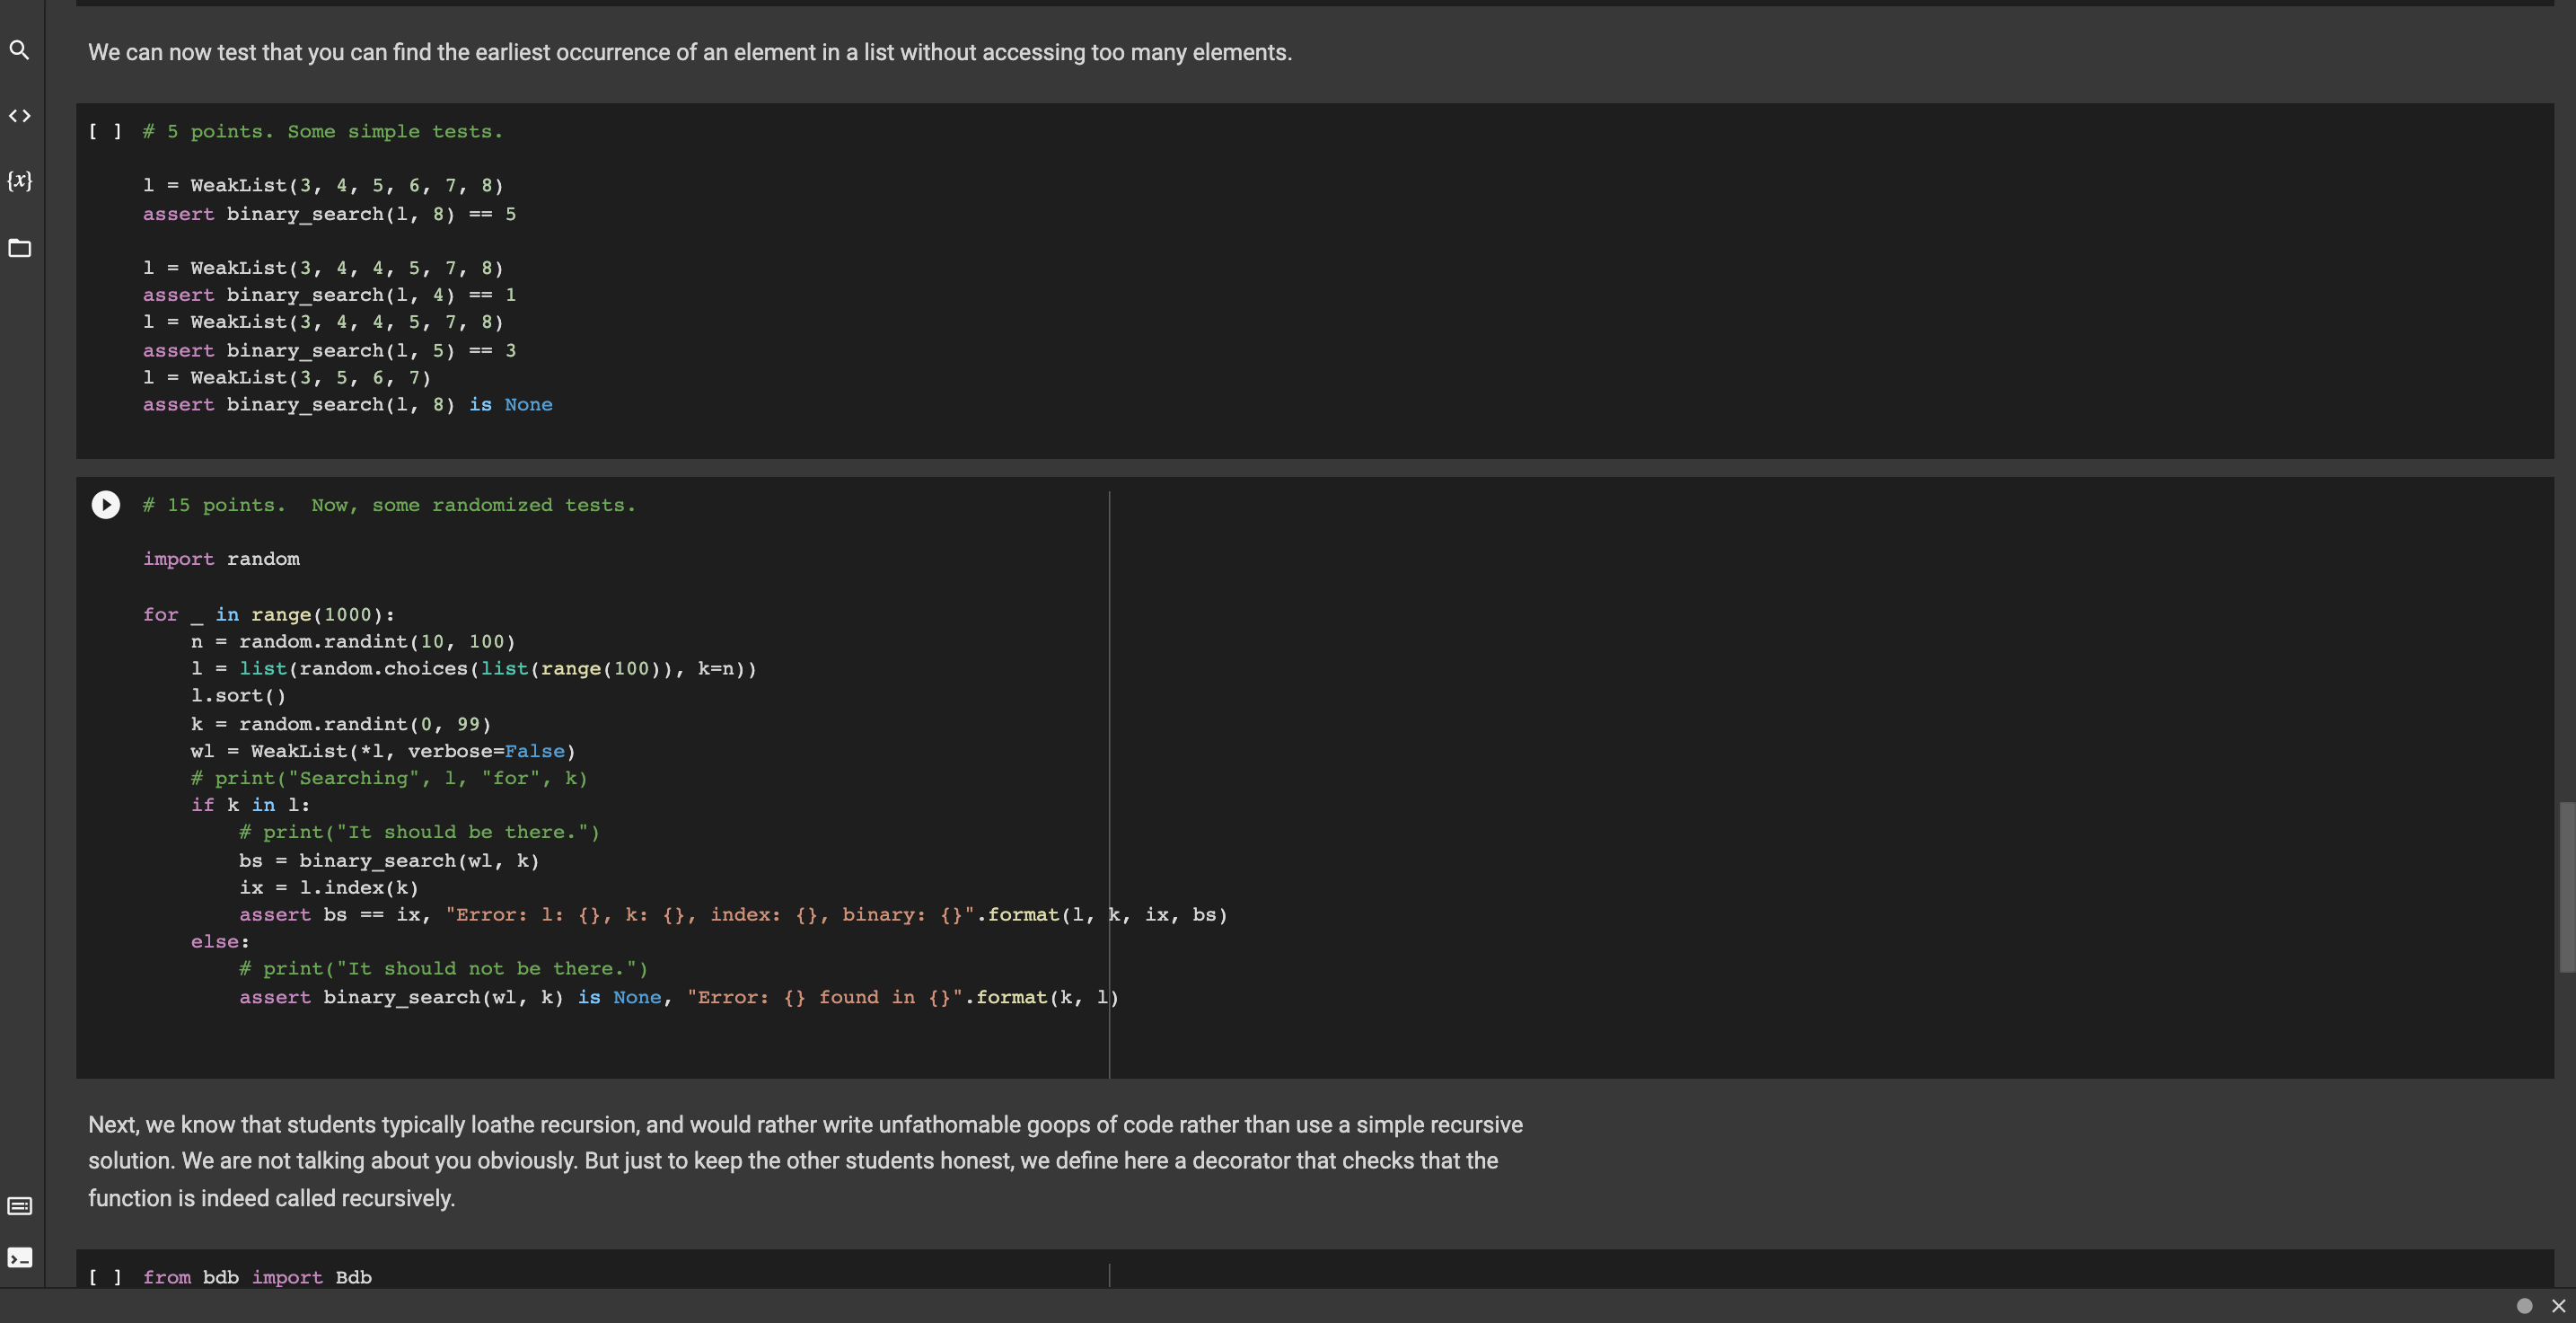The image size is (2576, 1323).
Task: Click the 'assert binary_search(l, 8) is None' line
Action: 347,405
